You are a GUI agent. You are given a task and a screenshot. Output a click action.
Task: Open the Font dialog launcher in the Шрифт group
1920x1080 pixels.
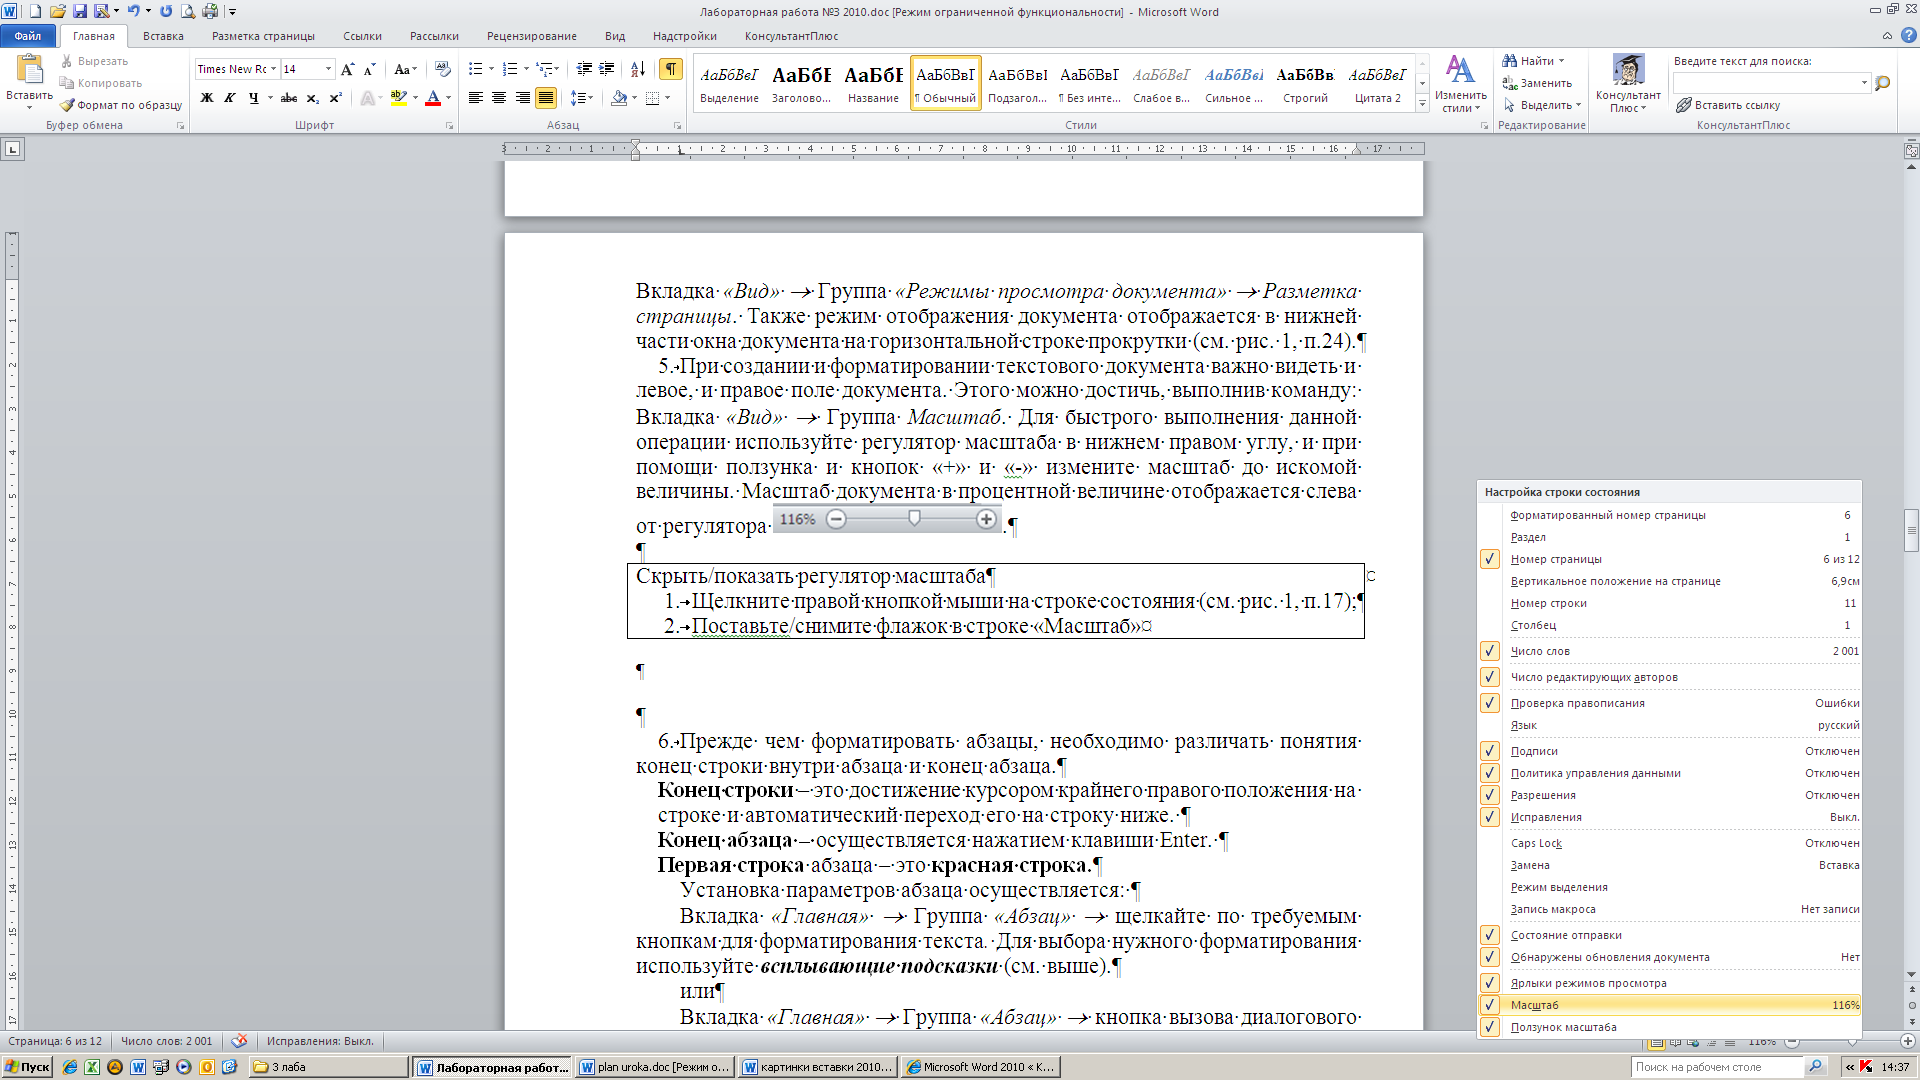pos(449,126)
